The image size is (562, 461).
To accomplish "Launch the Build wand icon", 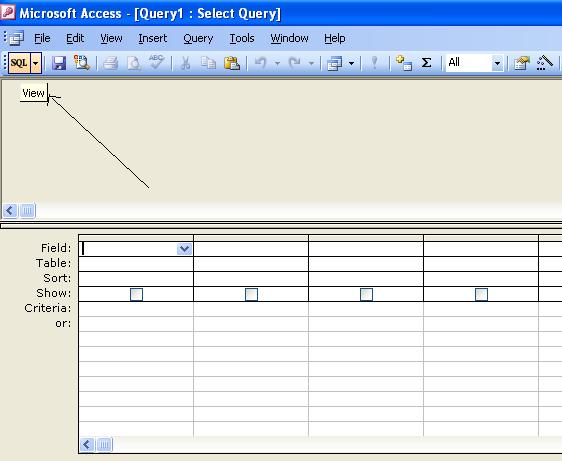I will click(x=545, y=63).
